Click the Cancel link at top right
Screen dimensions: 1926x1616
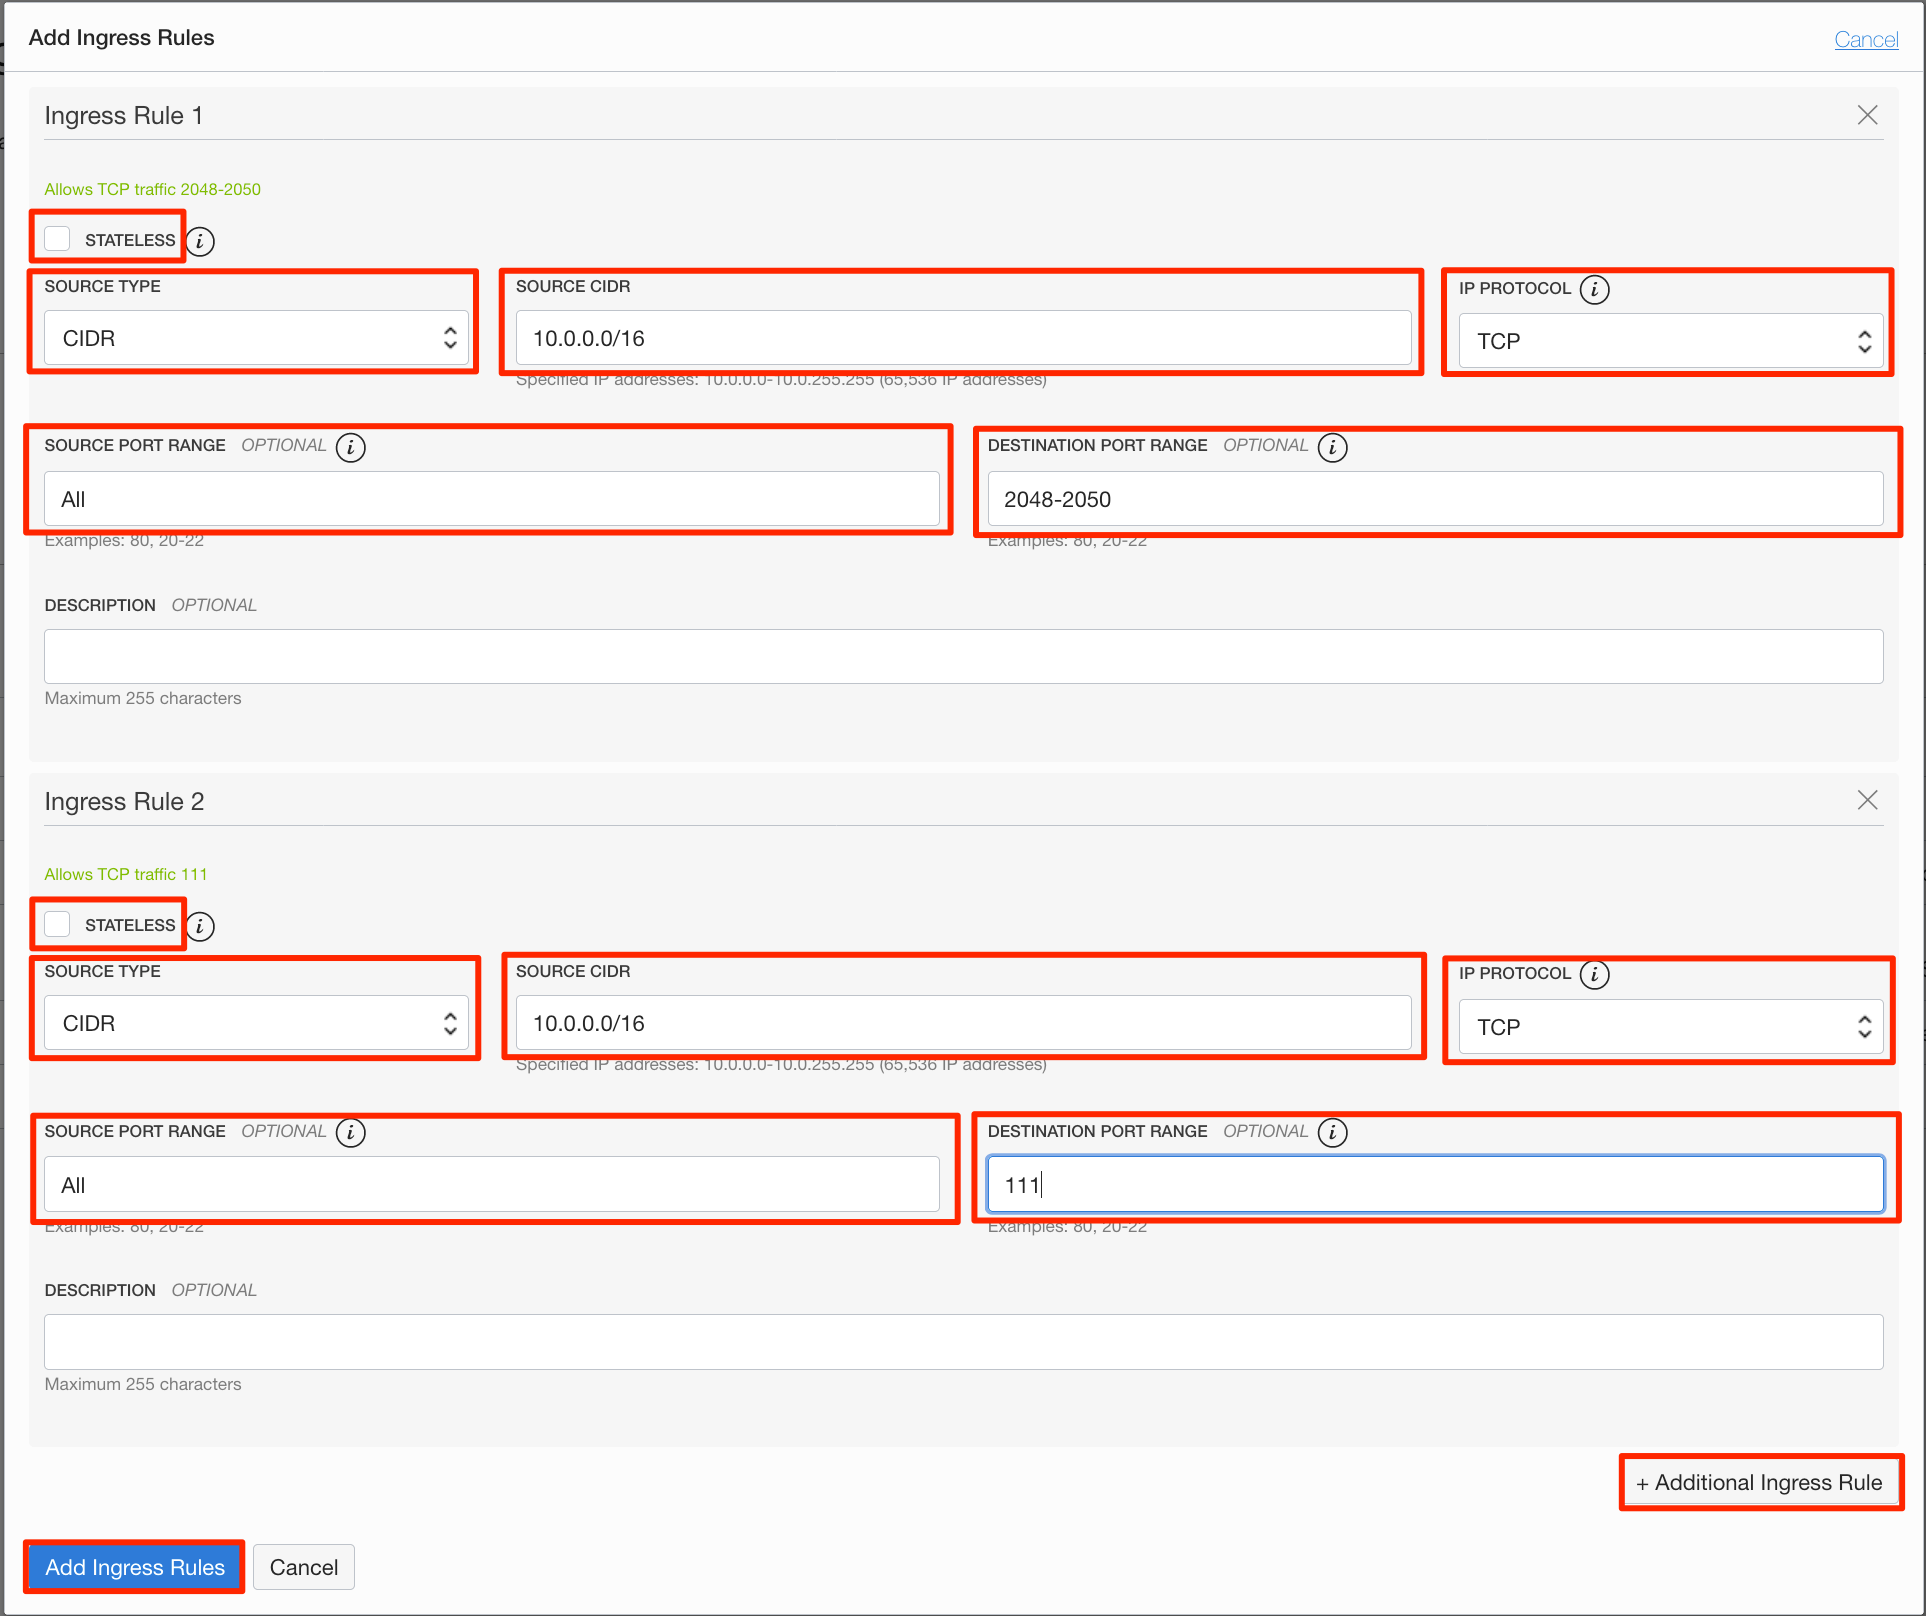[x=1865, y=40]
